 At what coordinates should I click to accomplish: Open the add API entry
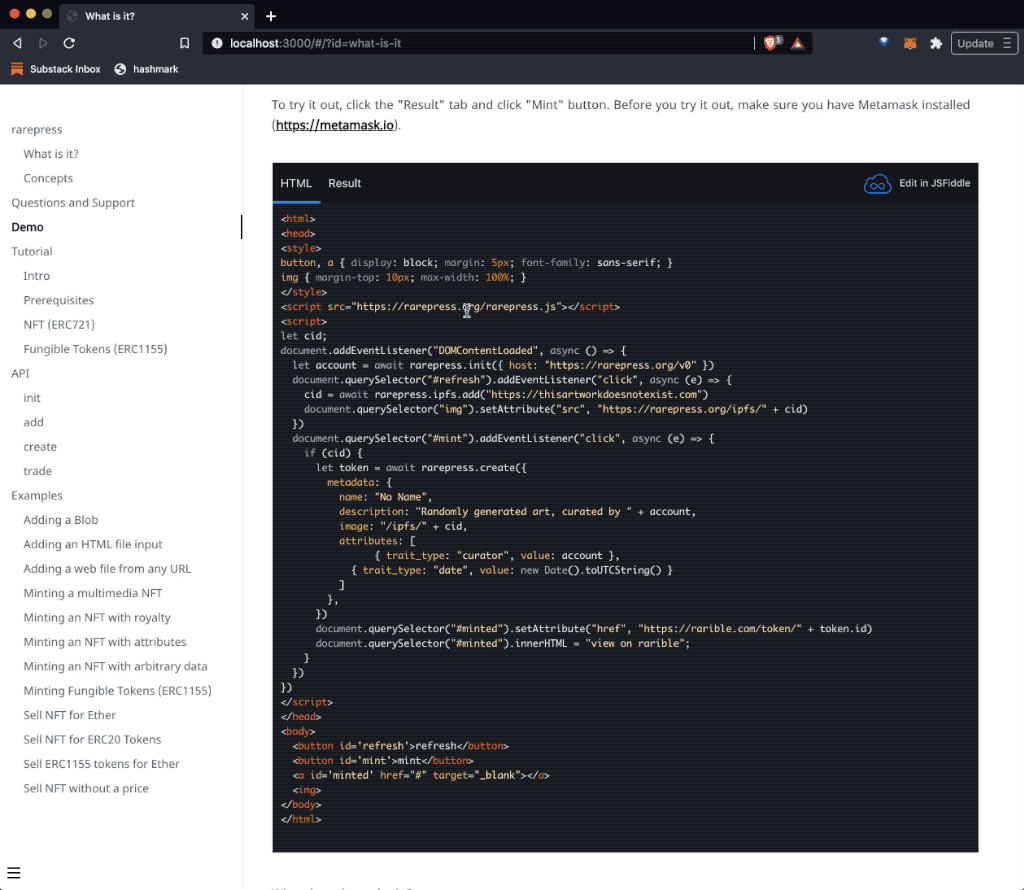pos(33,422)
